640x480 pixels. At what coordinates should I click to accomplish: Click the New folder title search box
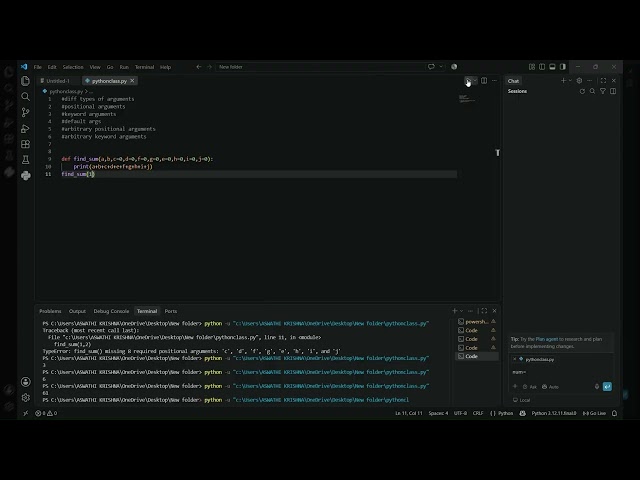[320, 67]
